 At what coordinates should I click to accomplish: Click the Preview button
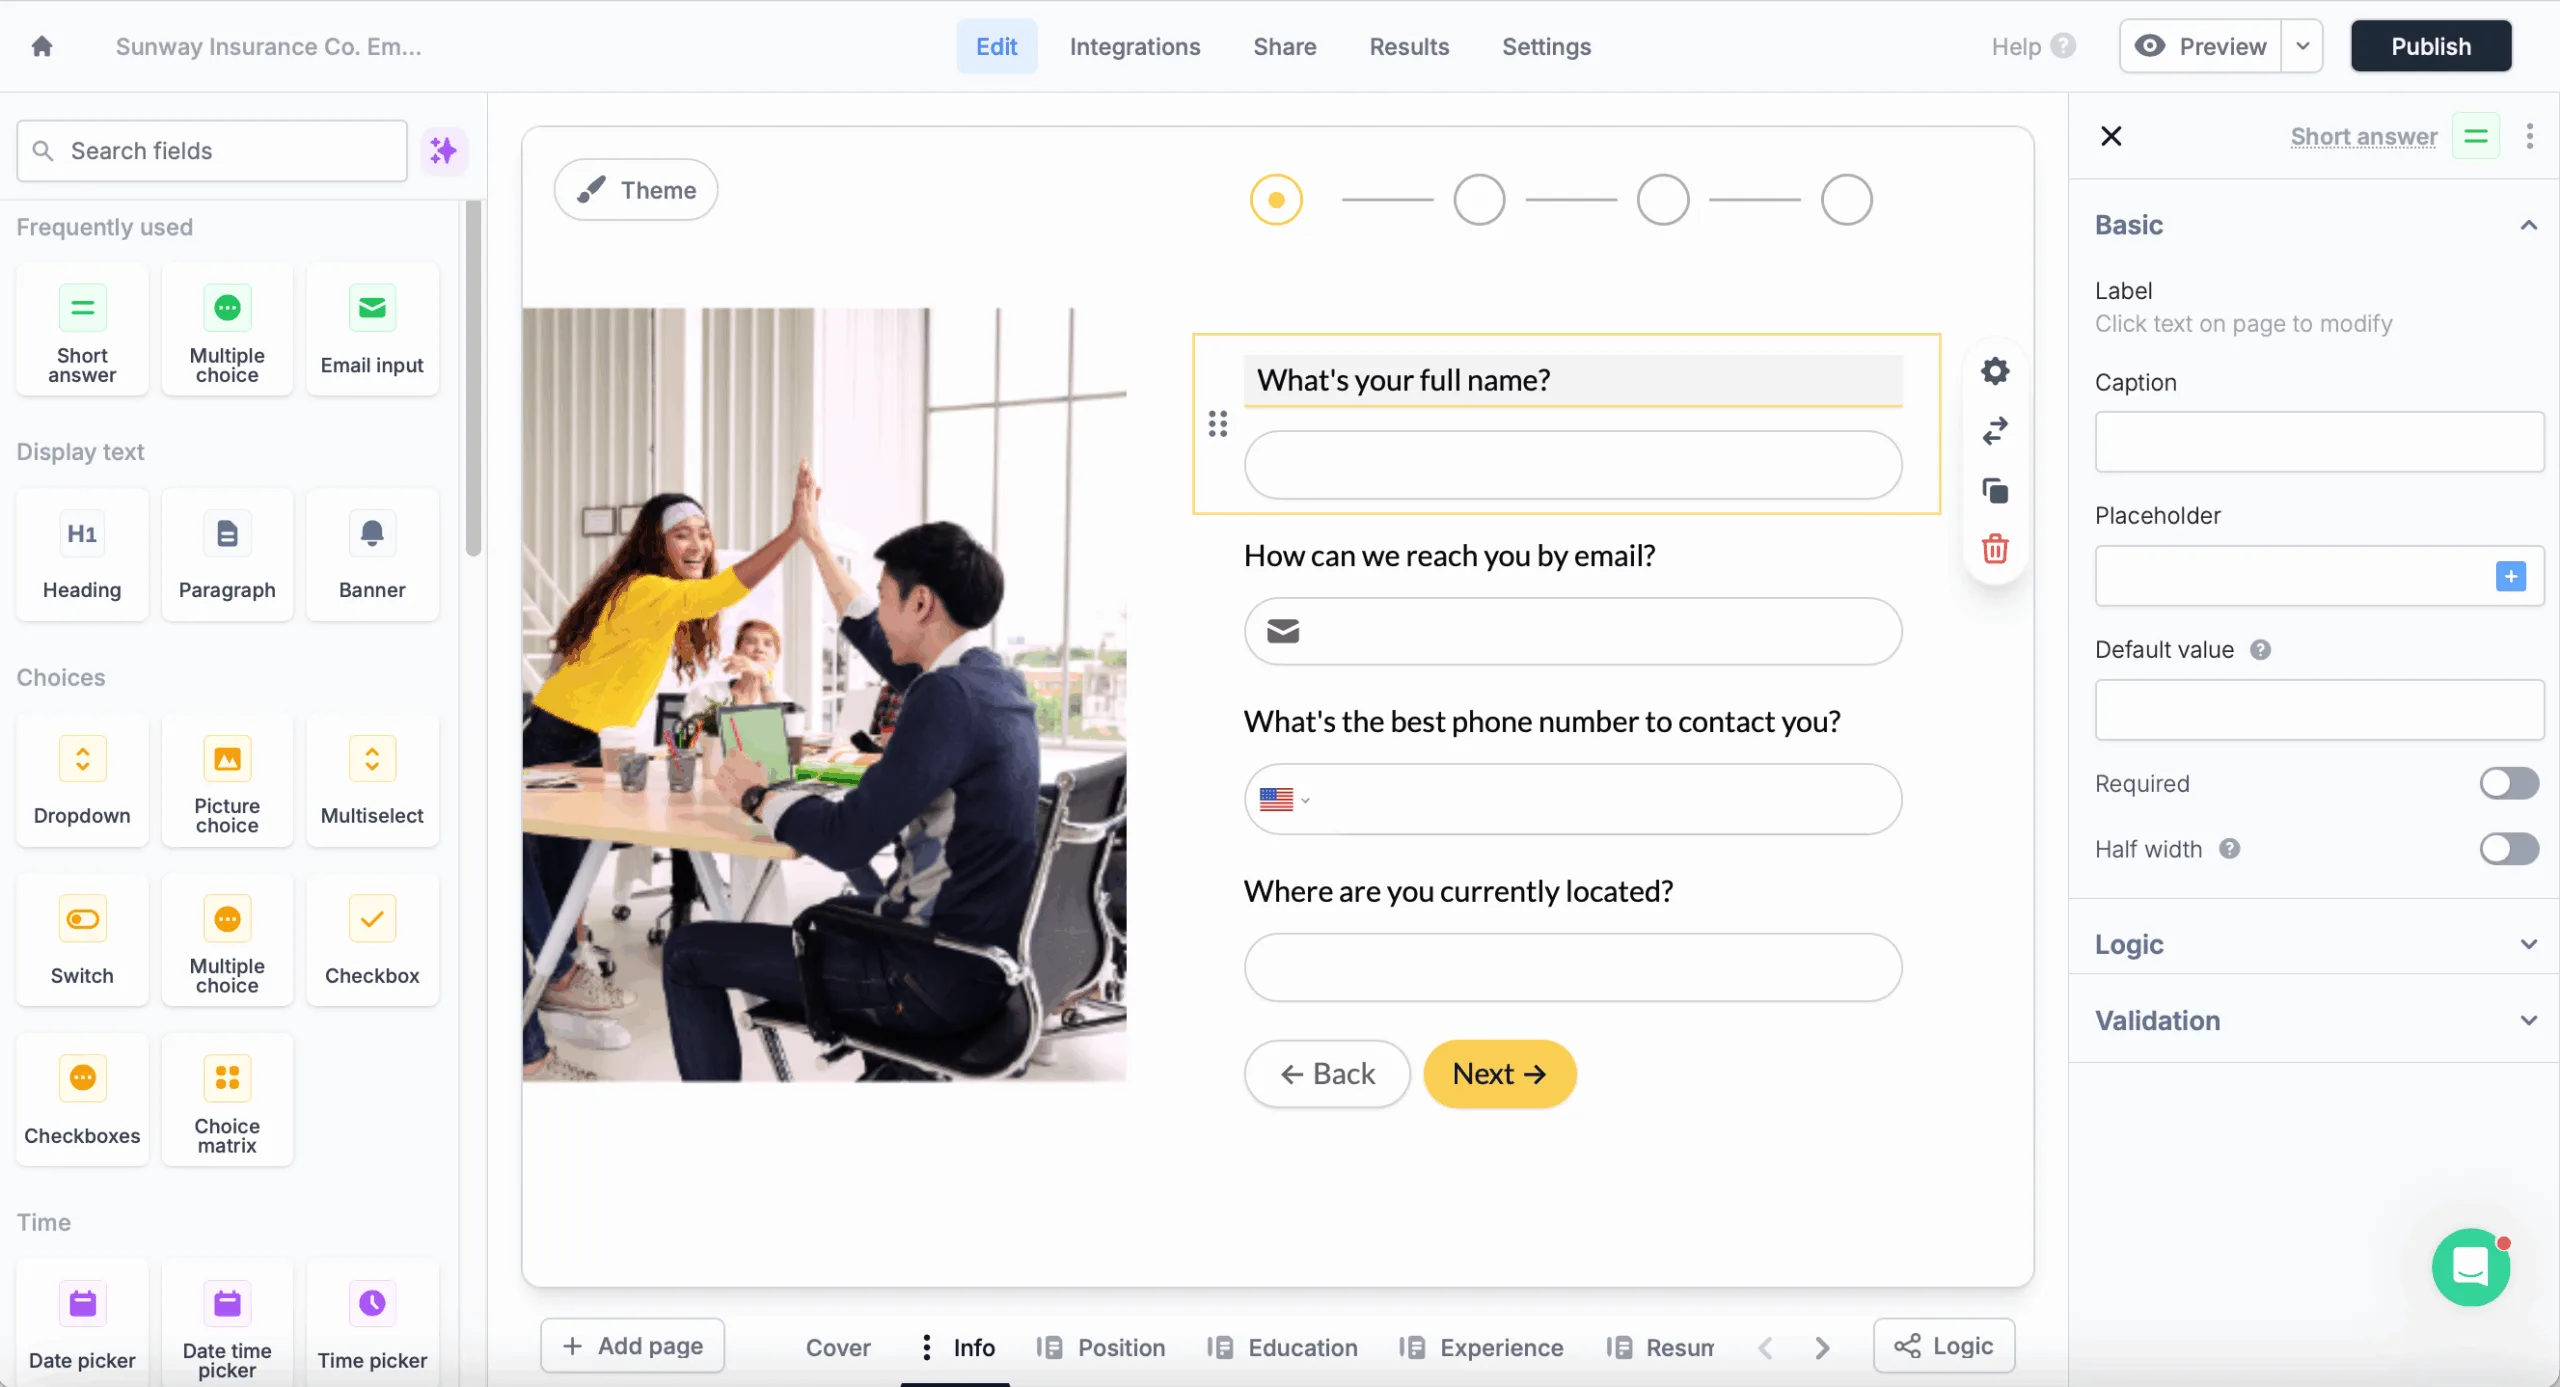pos(2200,46)
